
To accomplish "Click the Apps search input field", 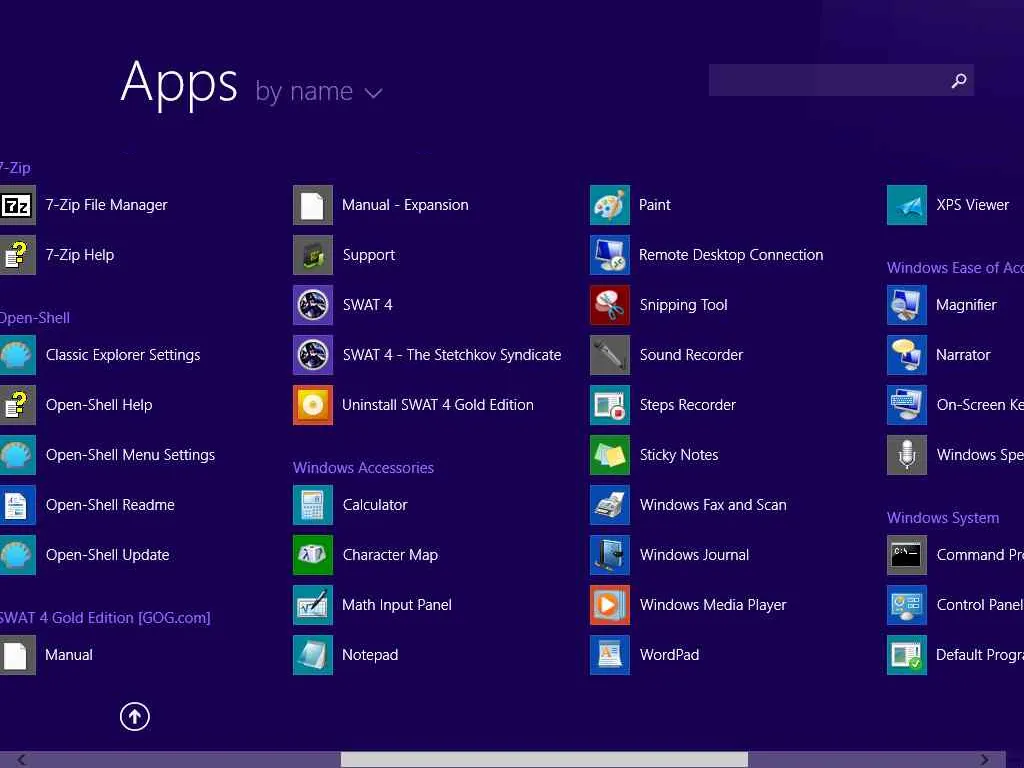I will click(827, 80).
